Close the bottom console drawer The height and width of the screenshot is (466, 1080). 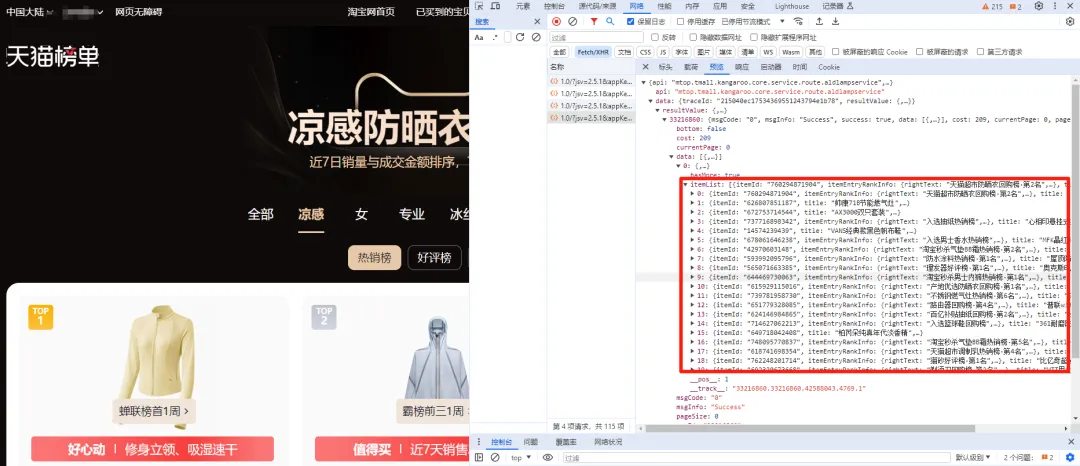pyautogui.click(x=1070, y=442)
